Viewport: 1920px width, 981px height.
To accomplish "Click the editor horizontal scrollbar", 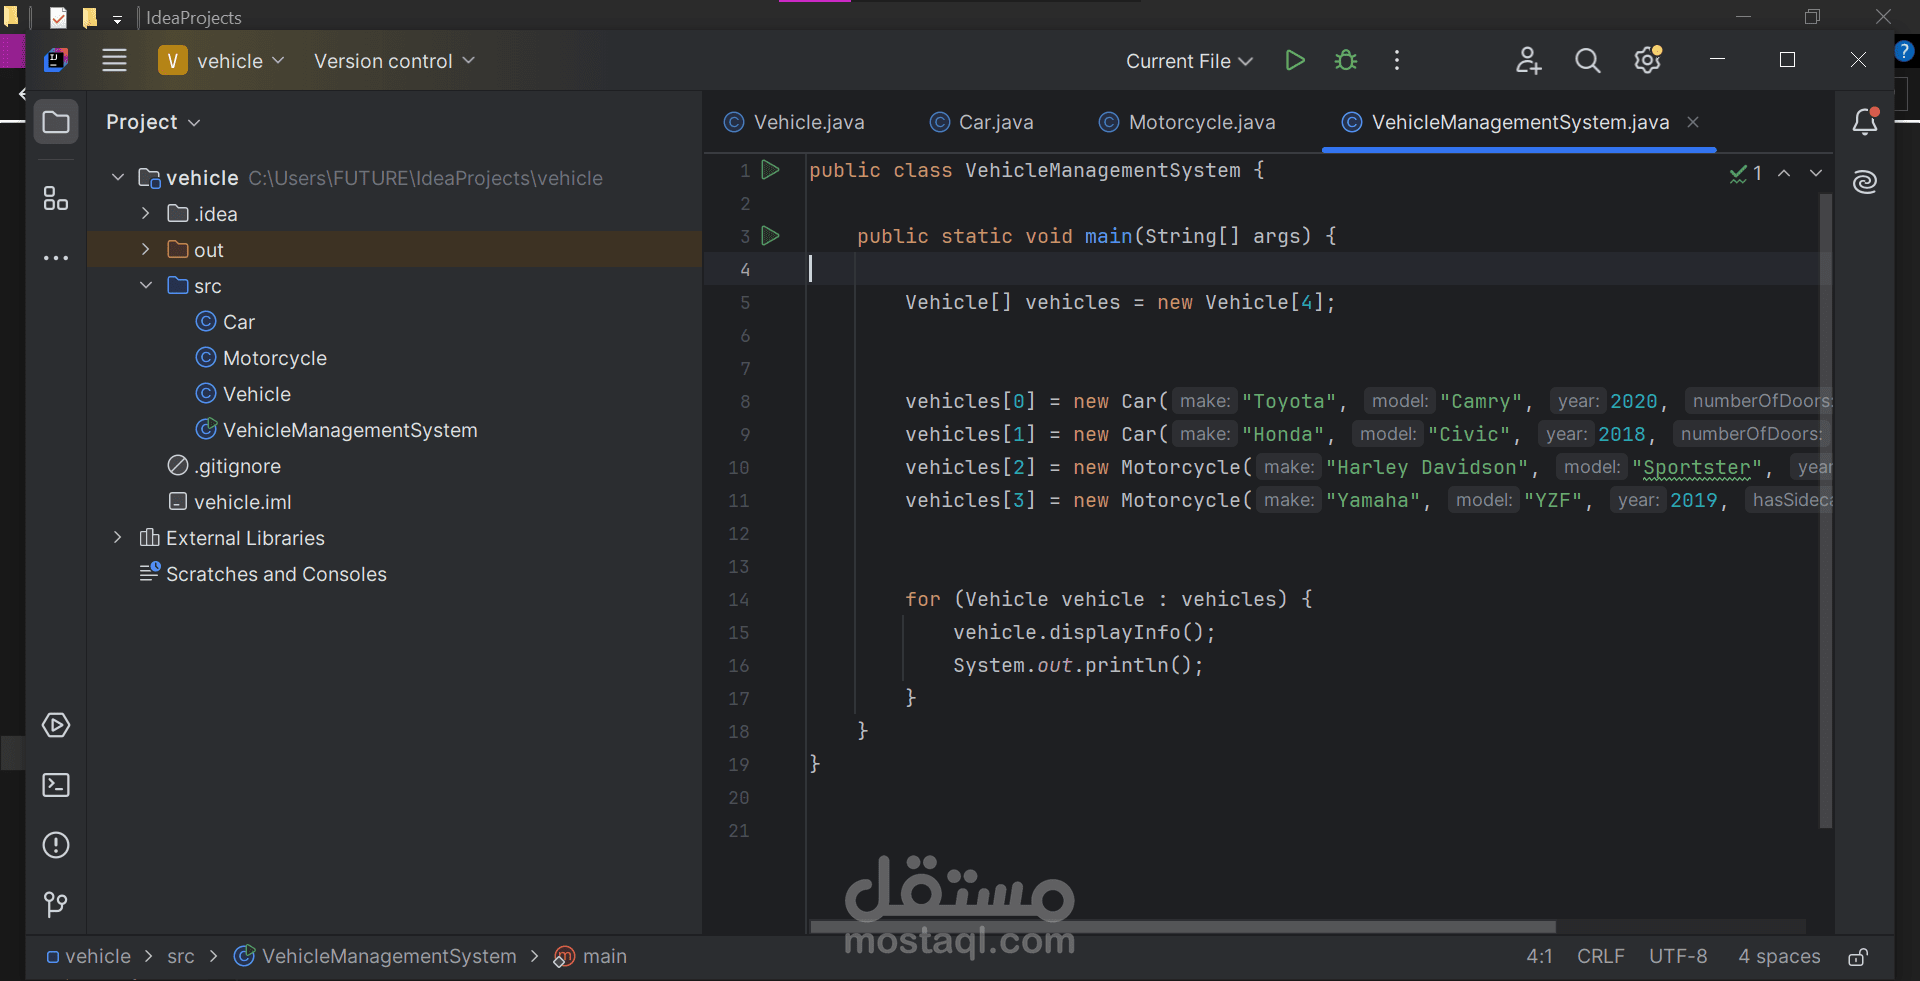I will tap(1183, 927).
